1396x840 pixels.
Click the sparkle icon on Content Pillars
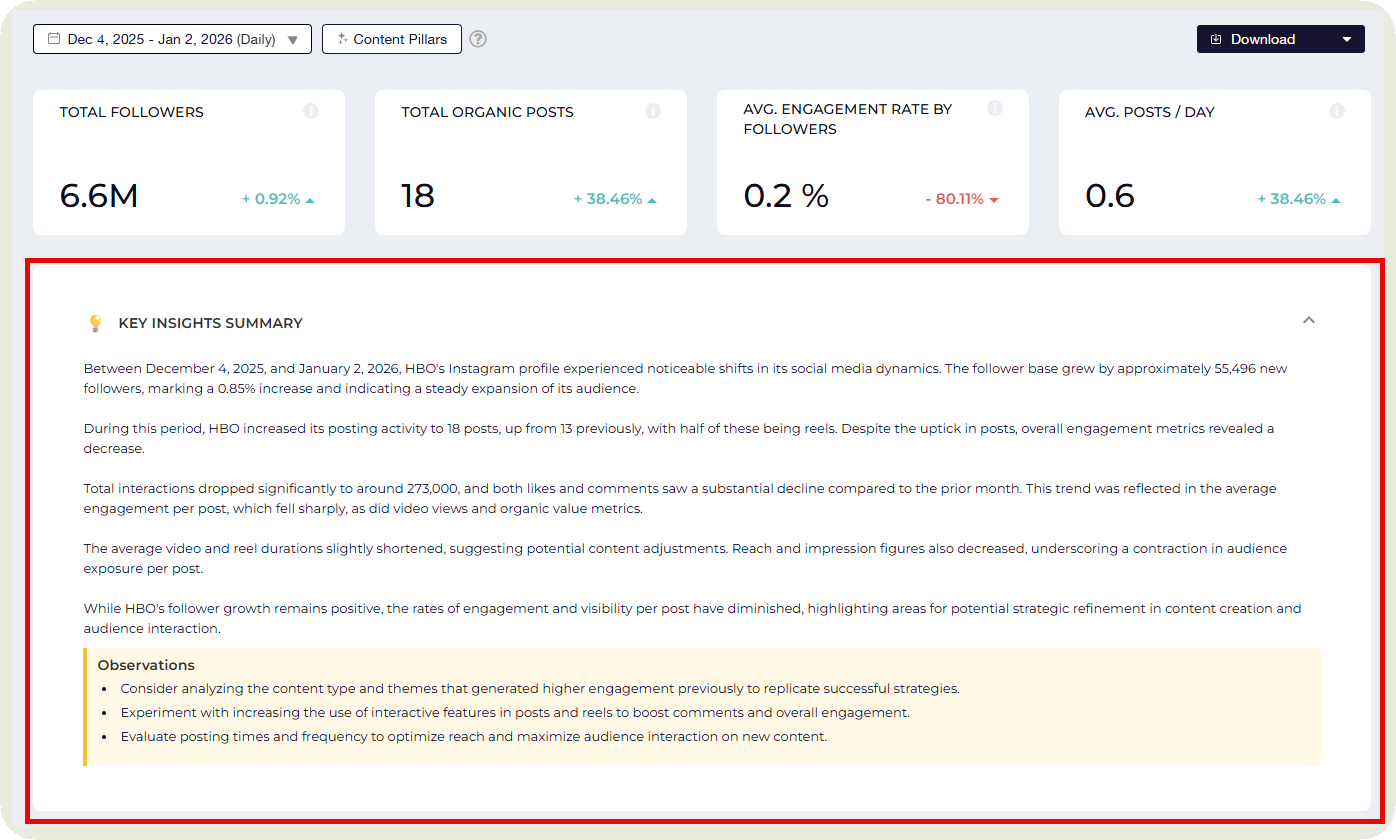point(343,38)
